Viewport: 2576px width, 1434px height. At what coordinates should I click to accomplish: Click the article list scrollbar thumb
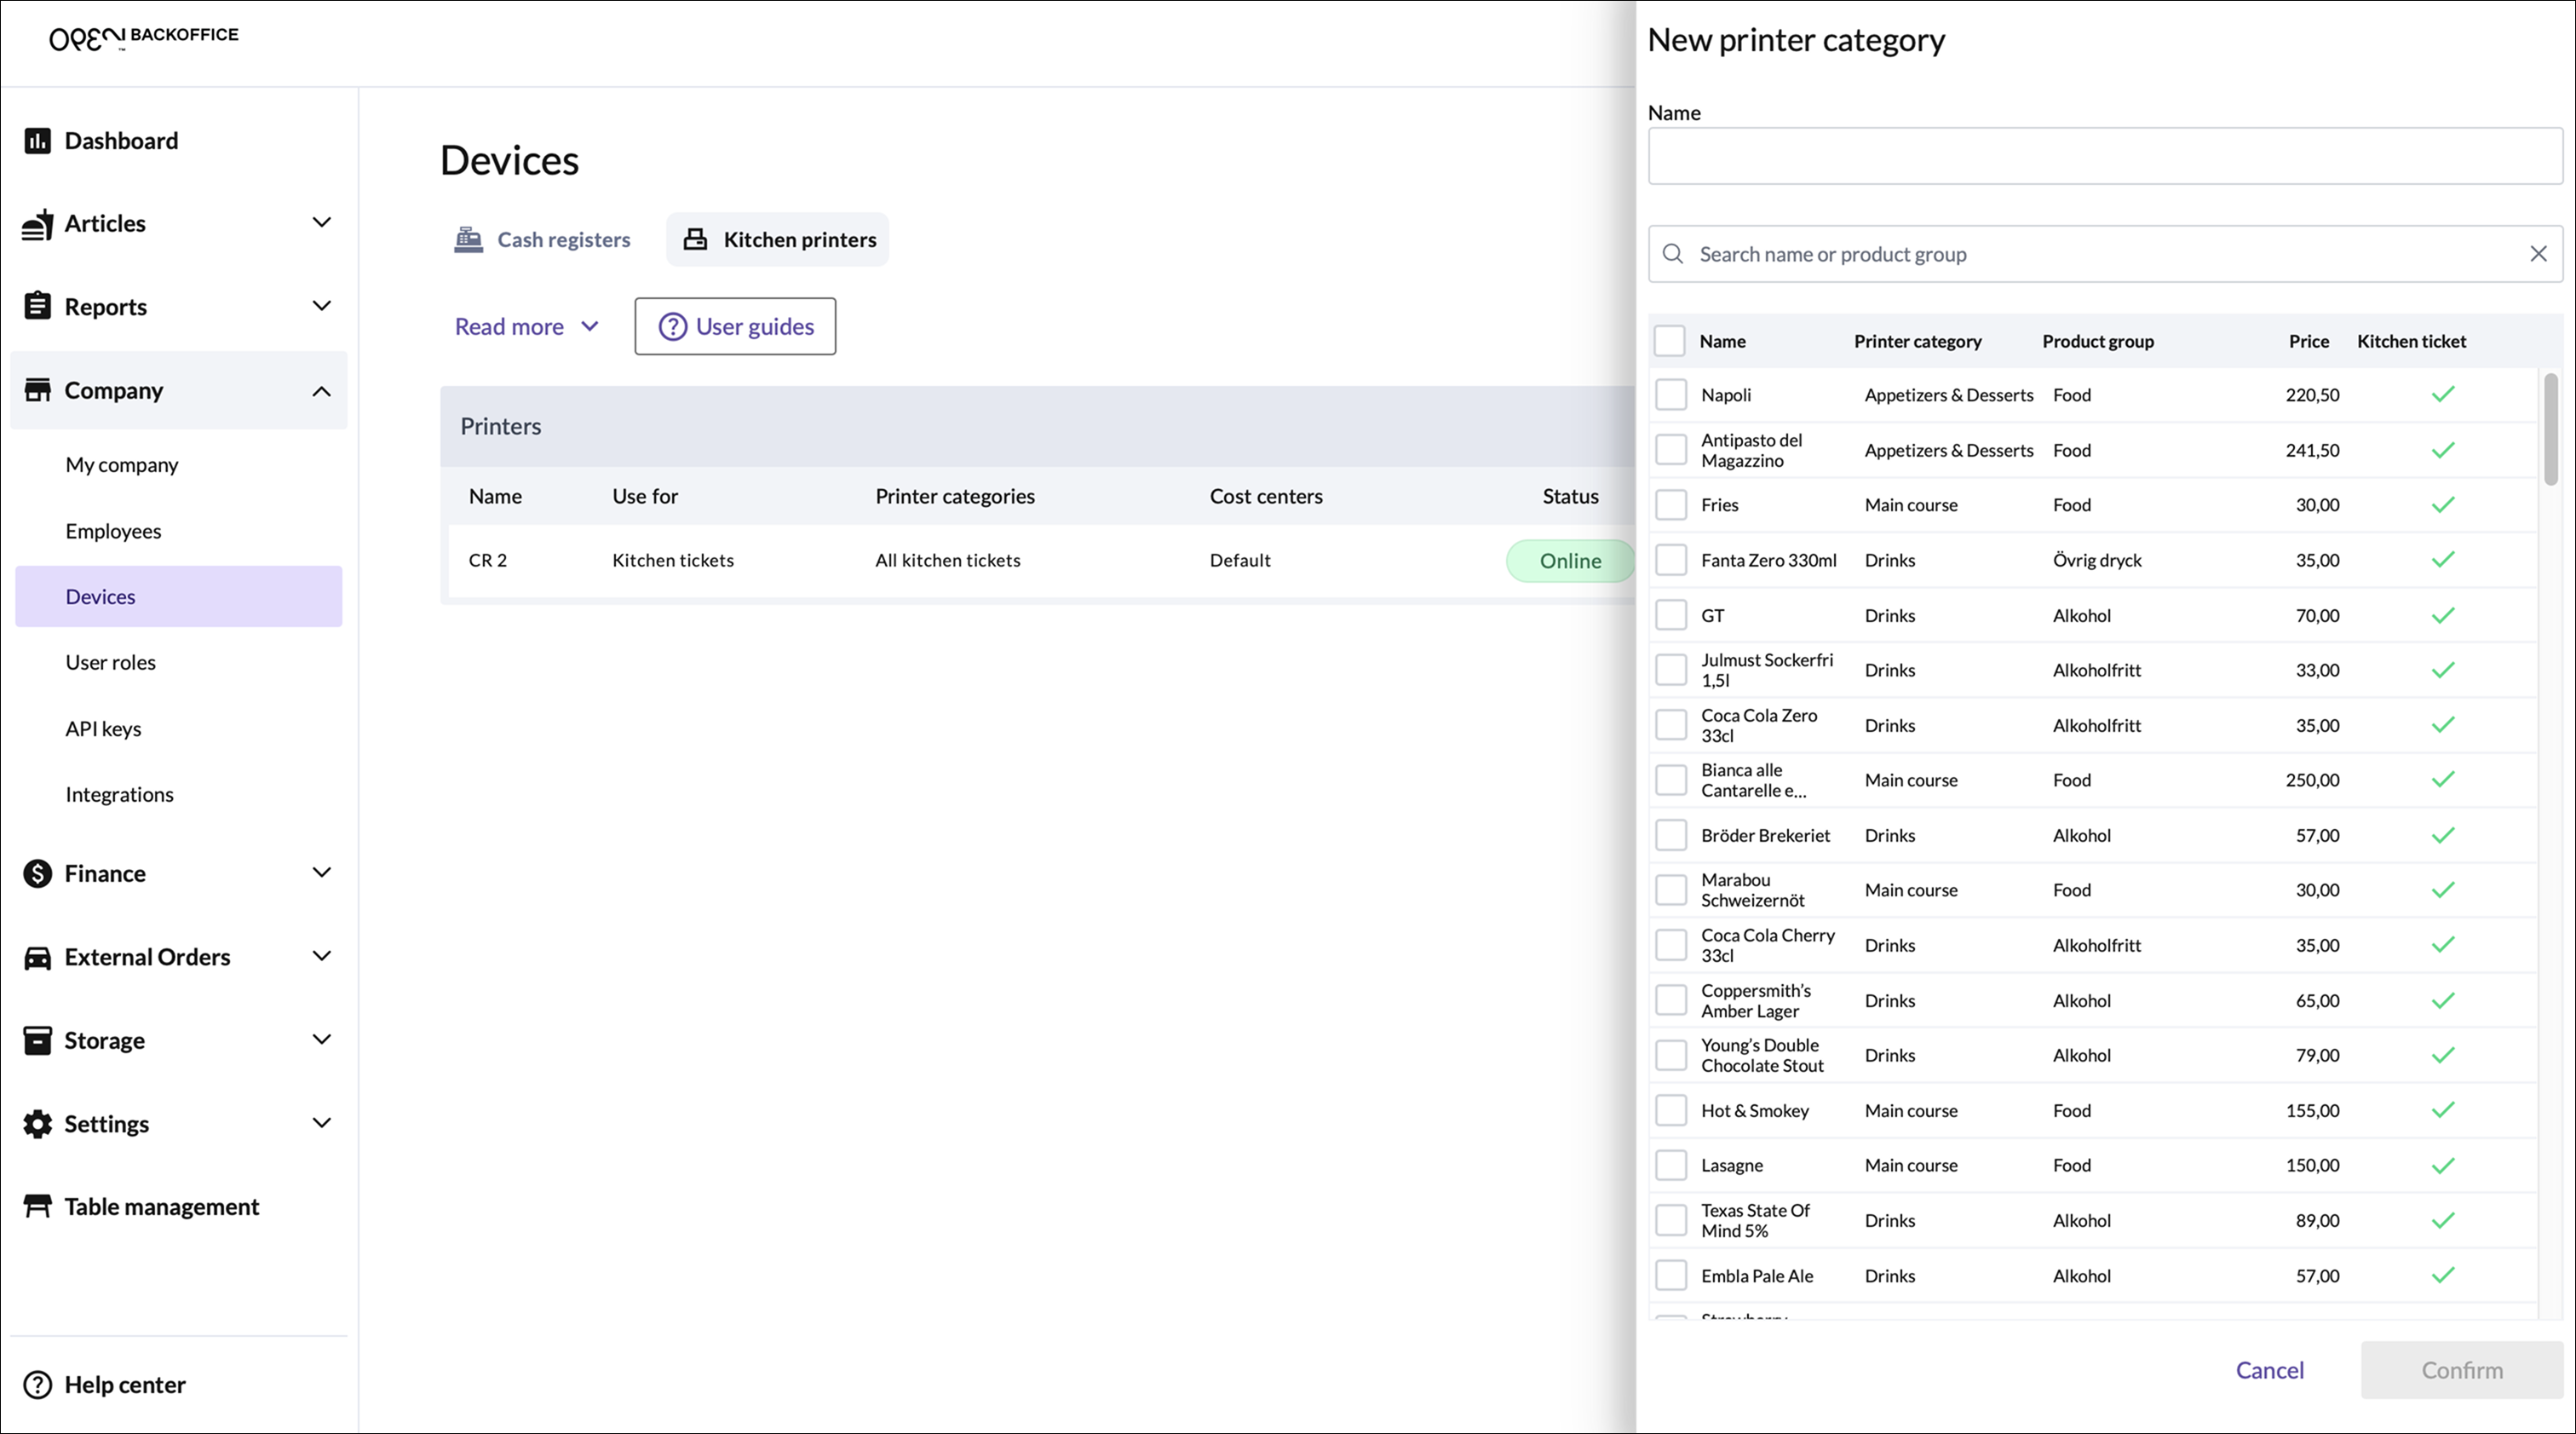tap(2550, 430)
